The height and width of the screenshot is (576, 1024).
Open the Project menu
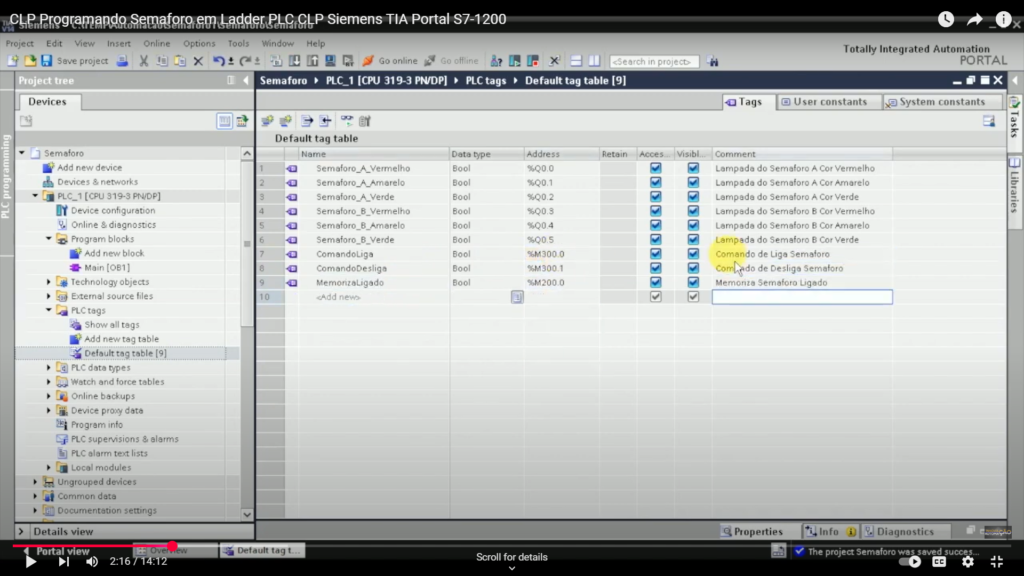pos(20,43)
